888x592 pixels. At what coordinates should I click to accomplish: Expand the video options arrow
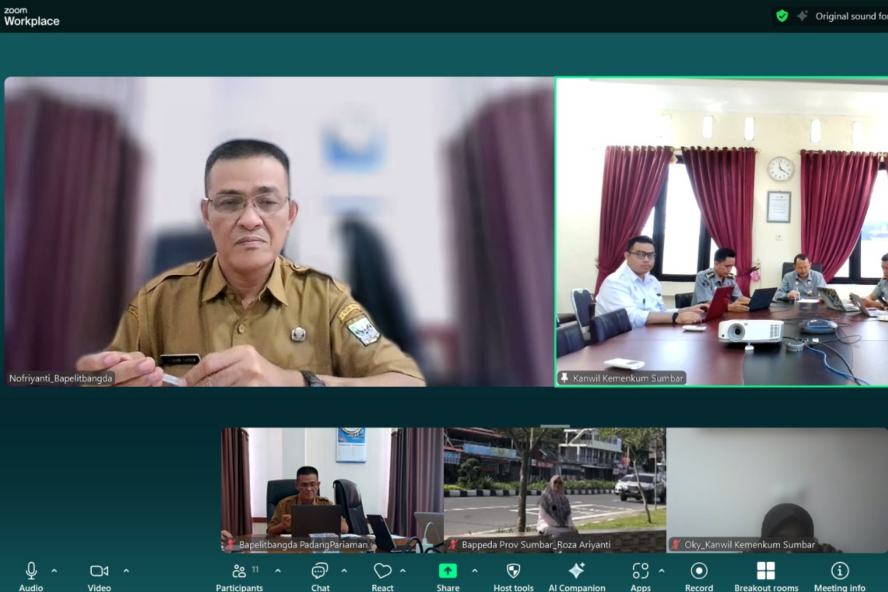click(x=126, y=571)
